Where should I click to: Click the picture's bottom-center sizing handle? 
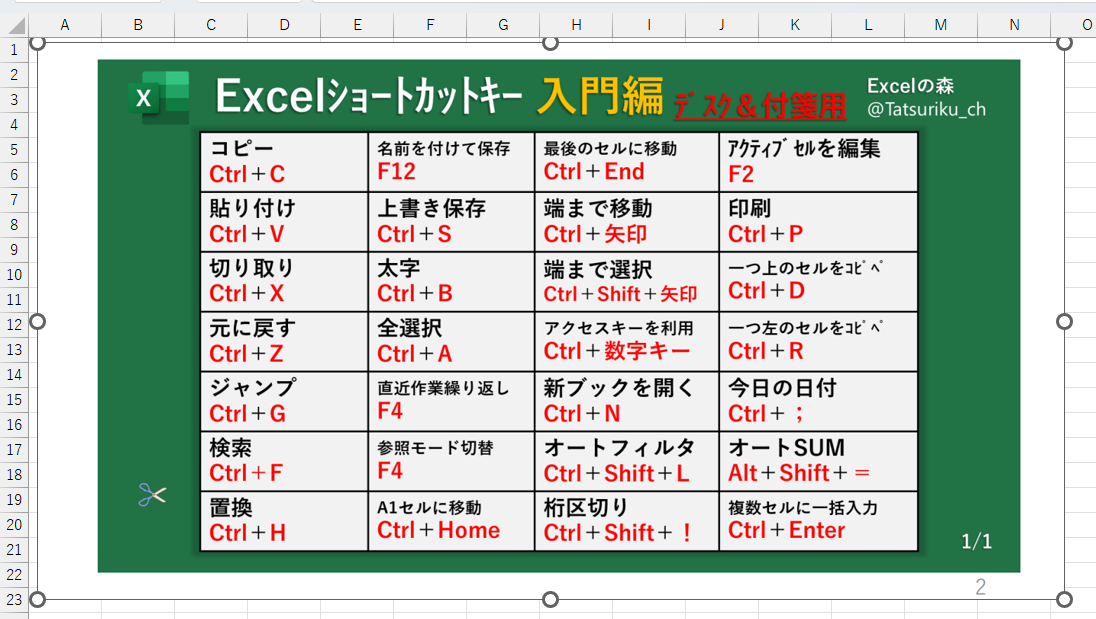pyautogui.click(x=551, y=599)
